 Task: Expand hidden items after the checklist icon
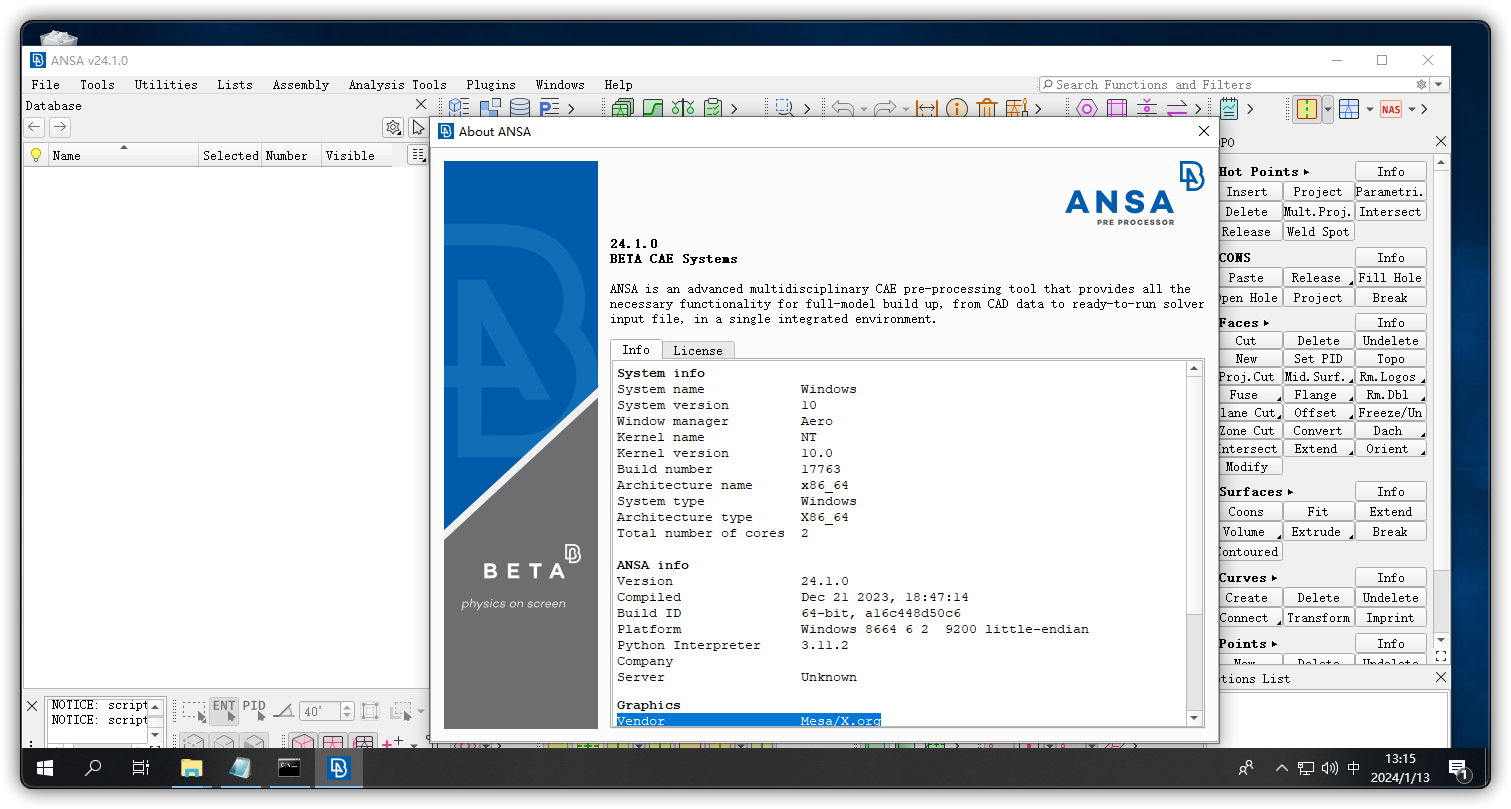pos(734,109)
